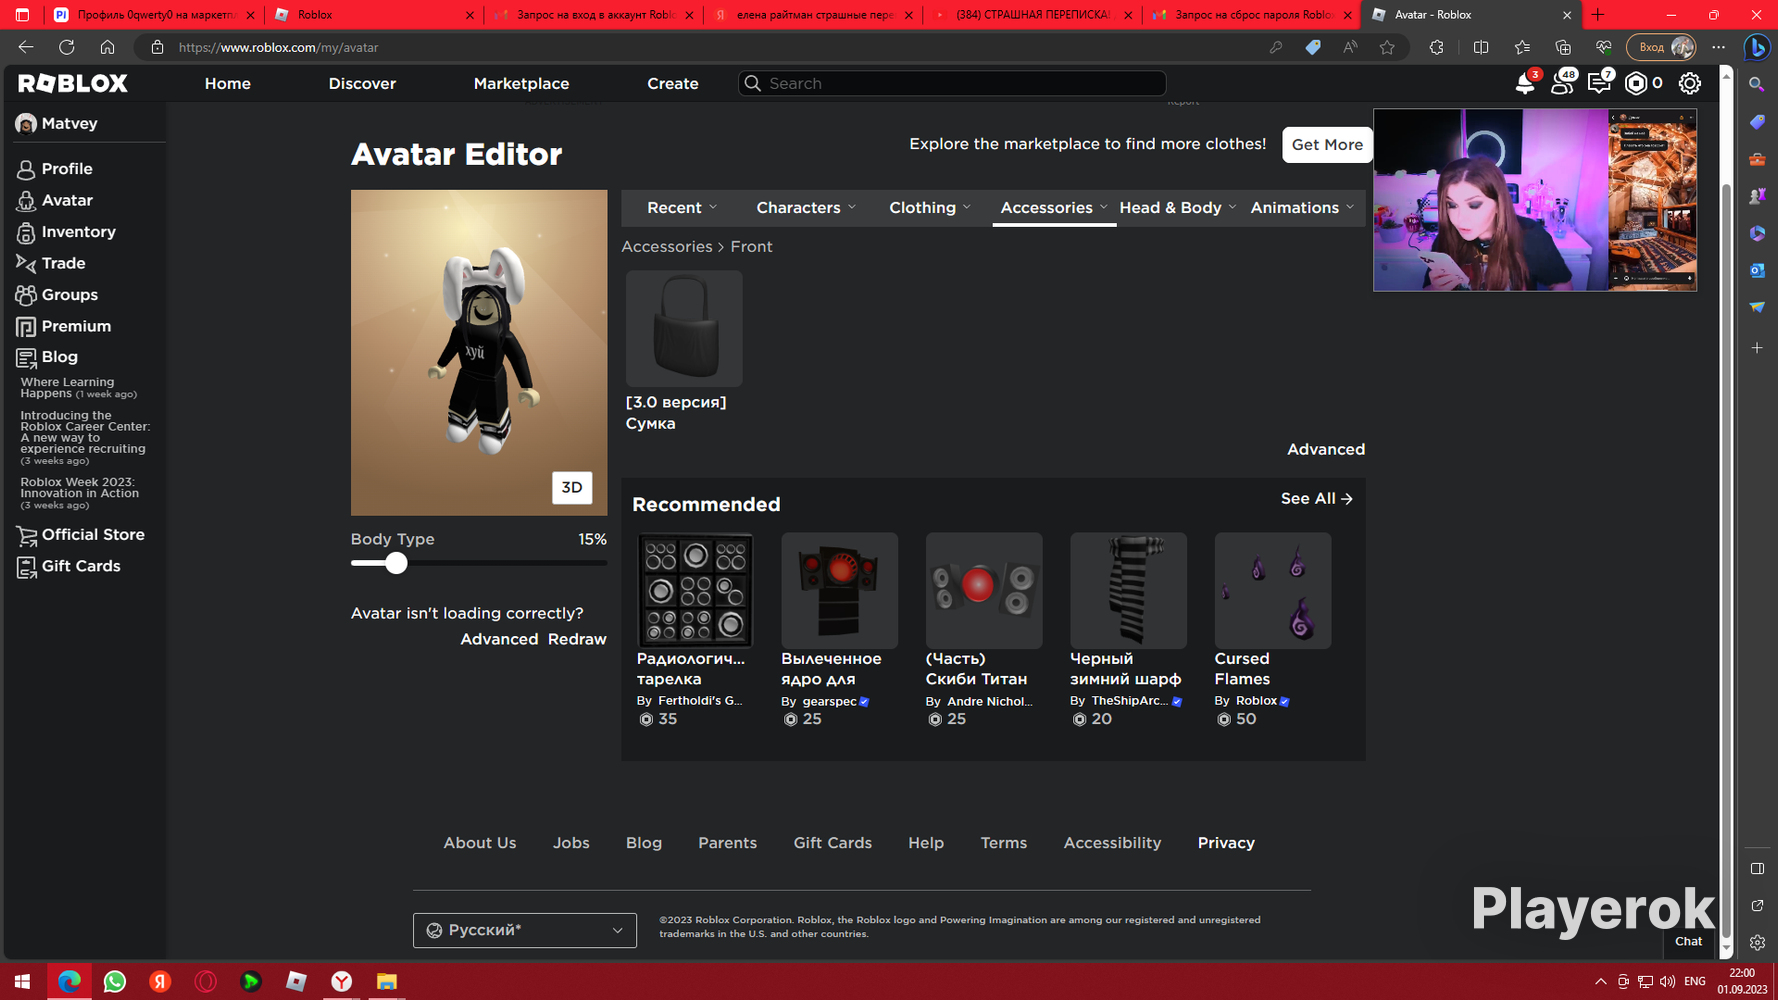The width and height of the screenshot is (1778, 1000).
Task: Open the Blog sidebar item
Action: point(59,357)
